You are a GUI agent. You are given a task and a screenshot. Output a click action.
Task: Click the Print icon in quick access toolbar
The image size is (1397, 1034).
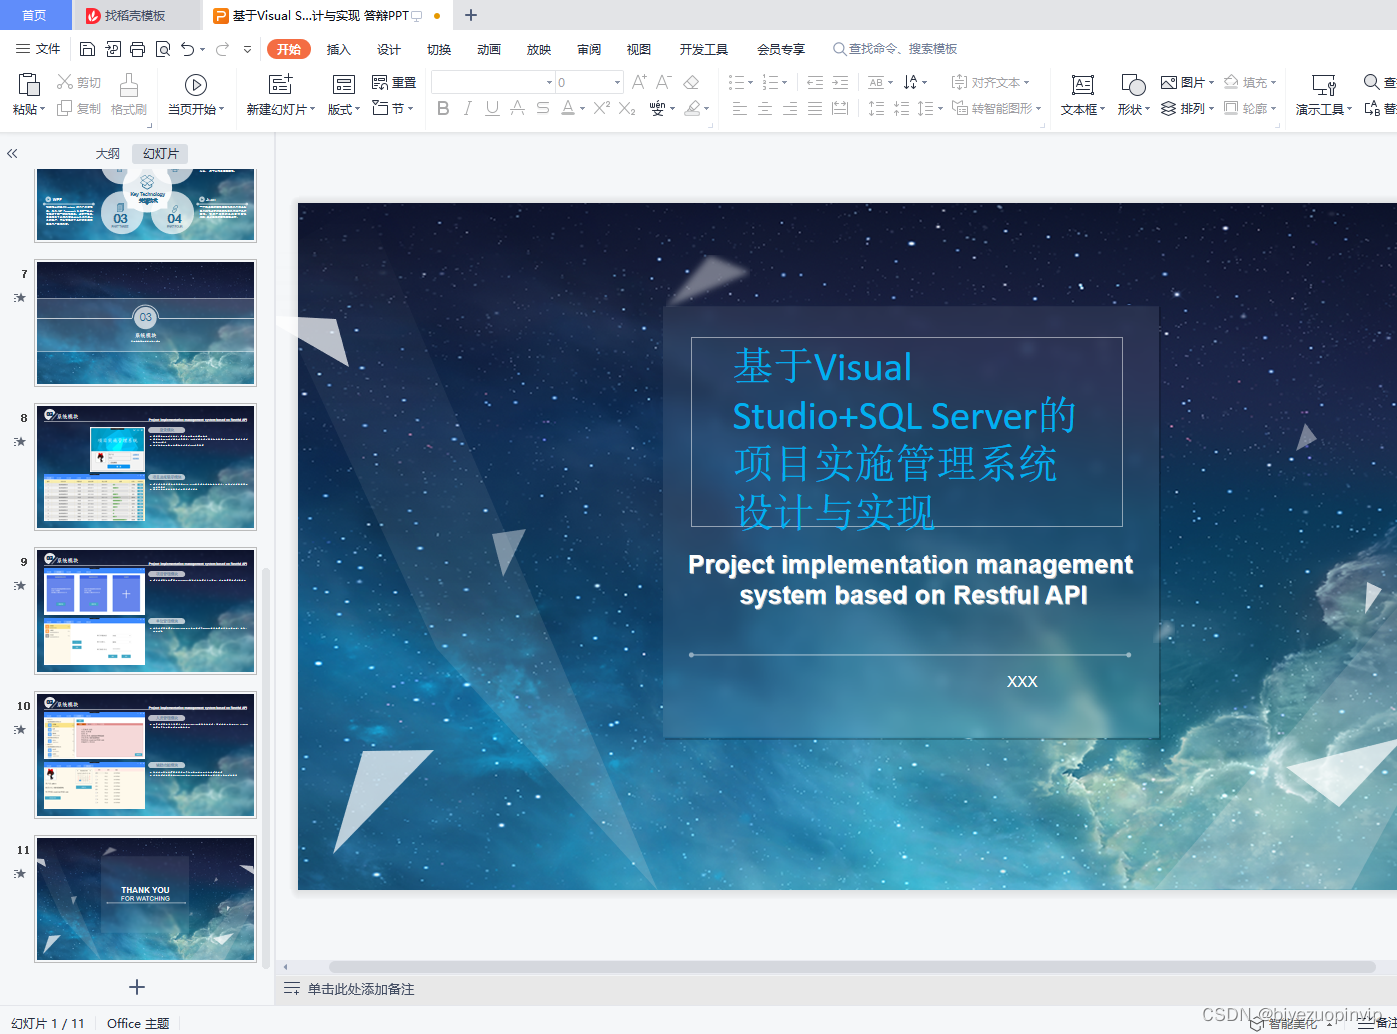137,49
